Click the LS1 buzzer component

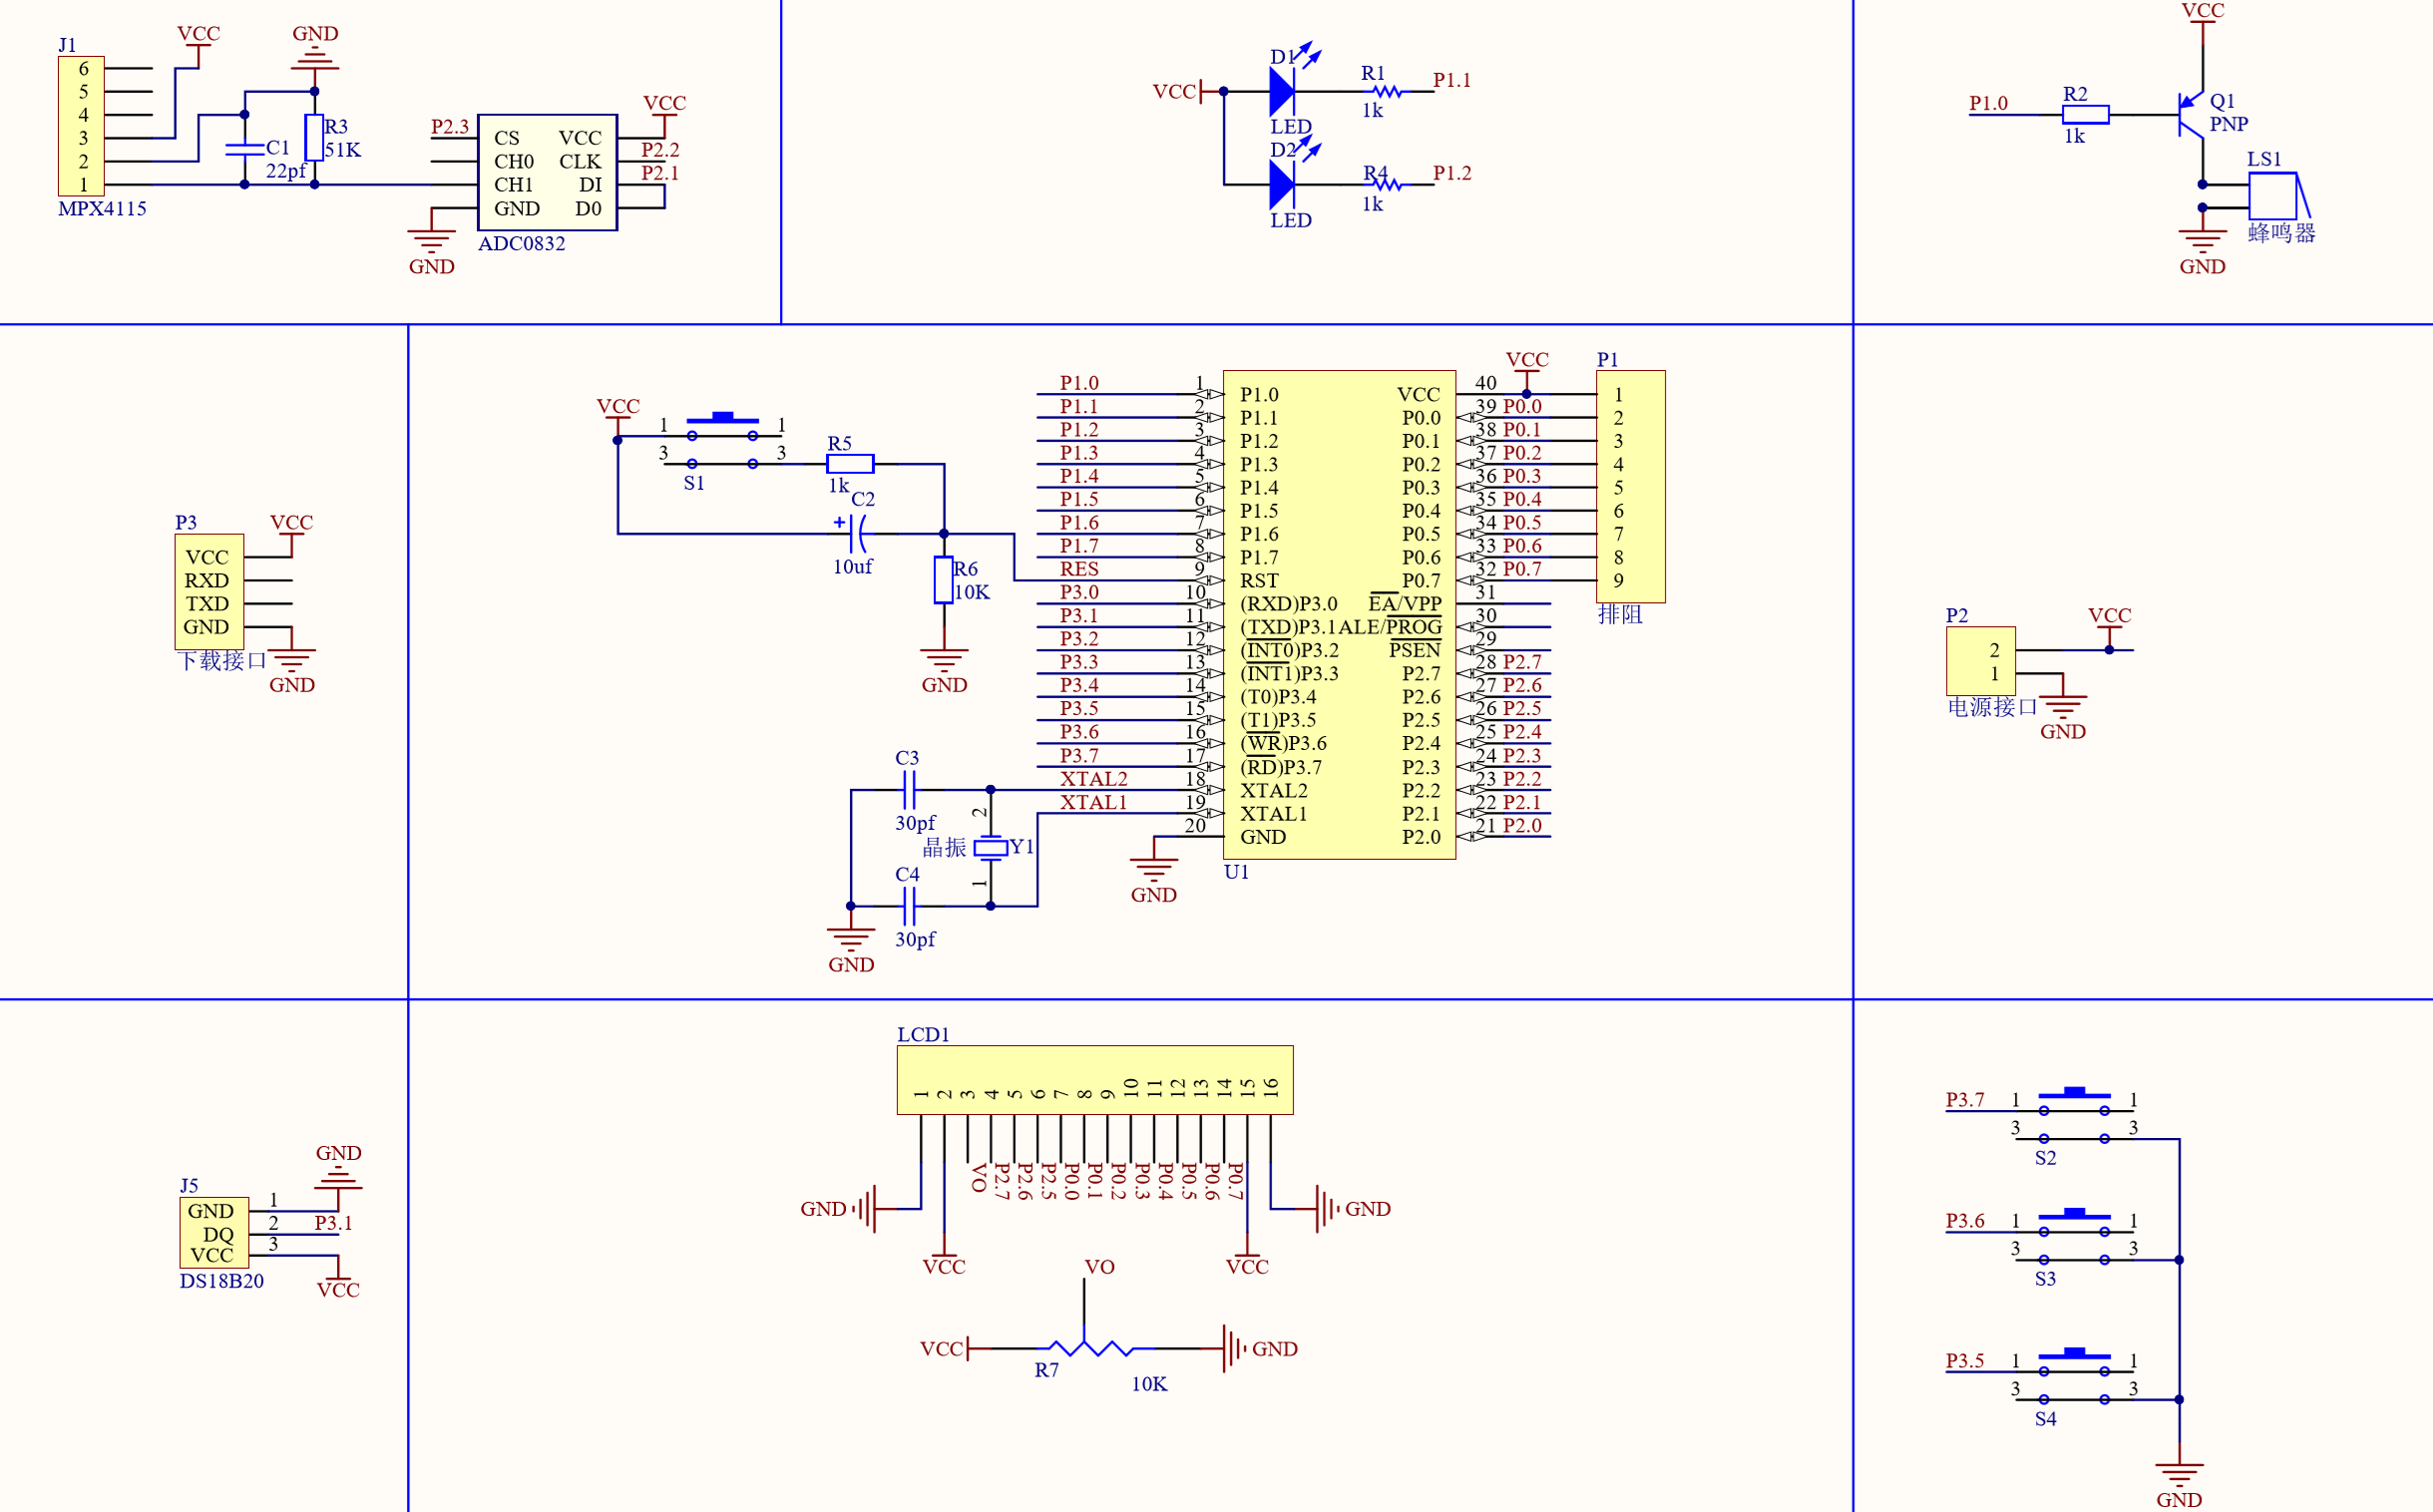click(2272, 196)
